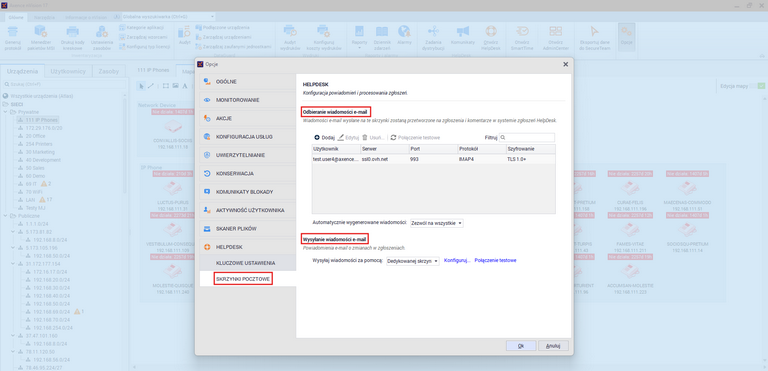Switch to the Zasoby panel tab
Image resolution: width=768 pixels, height=371 pixels.
[x=108, y=71]
